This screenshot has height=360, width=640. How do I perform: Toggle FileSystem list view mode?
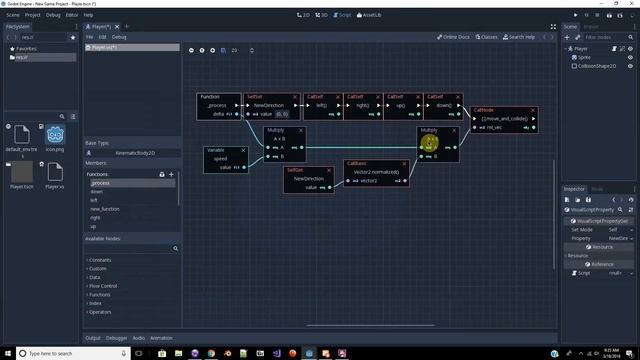coord(73,117)
